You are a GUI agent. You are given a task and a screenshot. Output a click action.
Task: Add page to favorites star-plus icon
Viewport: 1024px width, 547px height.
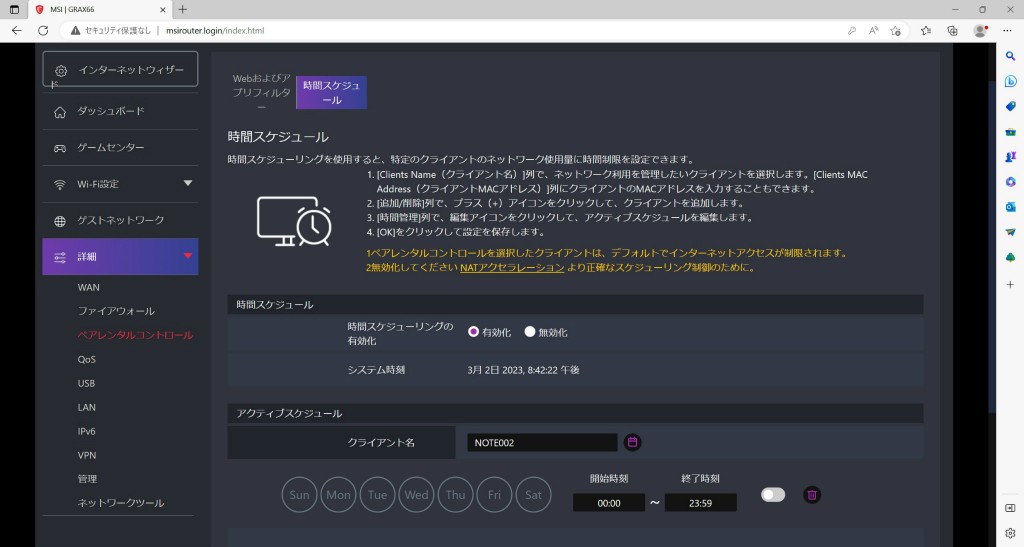click(895, 30)
